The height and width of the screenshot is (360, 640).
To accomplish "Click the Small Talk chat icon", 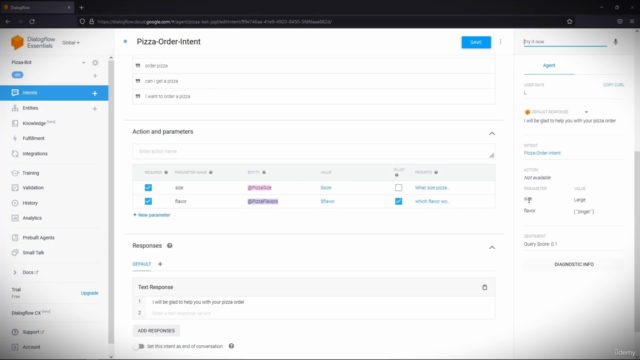I will [15, 253].
